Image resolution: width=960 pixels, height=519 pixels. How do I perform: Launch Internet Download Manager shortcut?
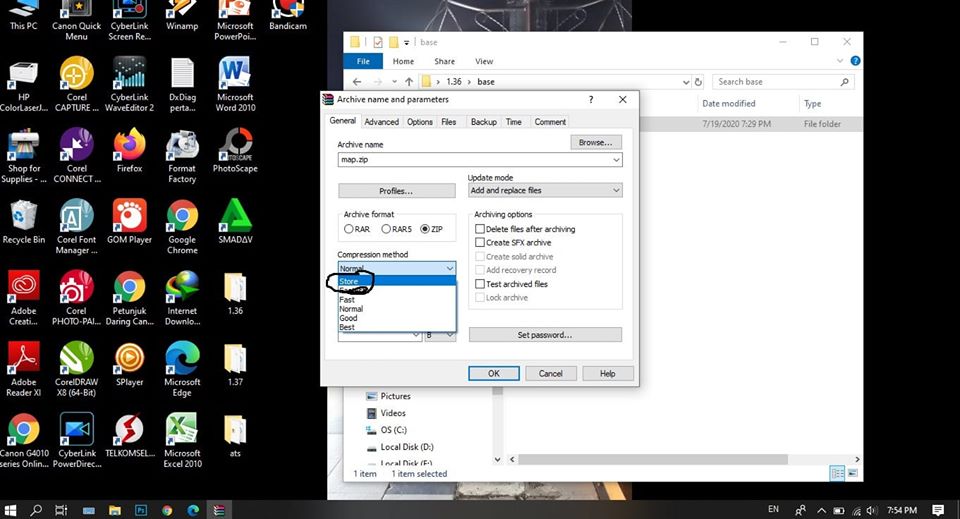[182, 298]
